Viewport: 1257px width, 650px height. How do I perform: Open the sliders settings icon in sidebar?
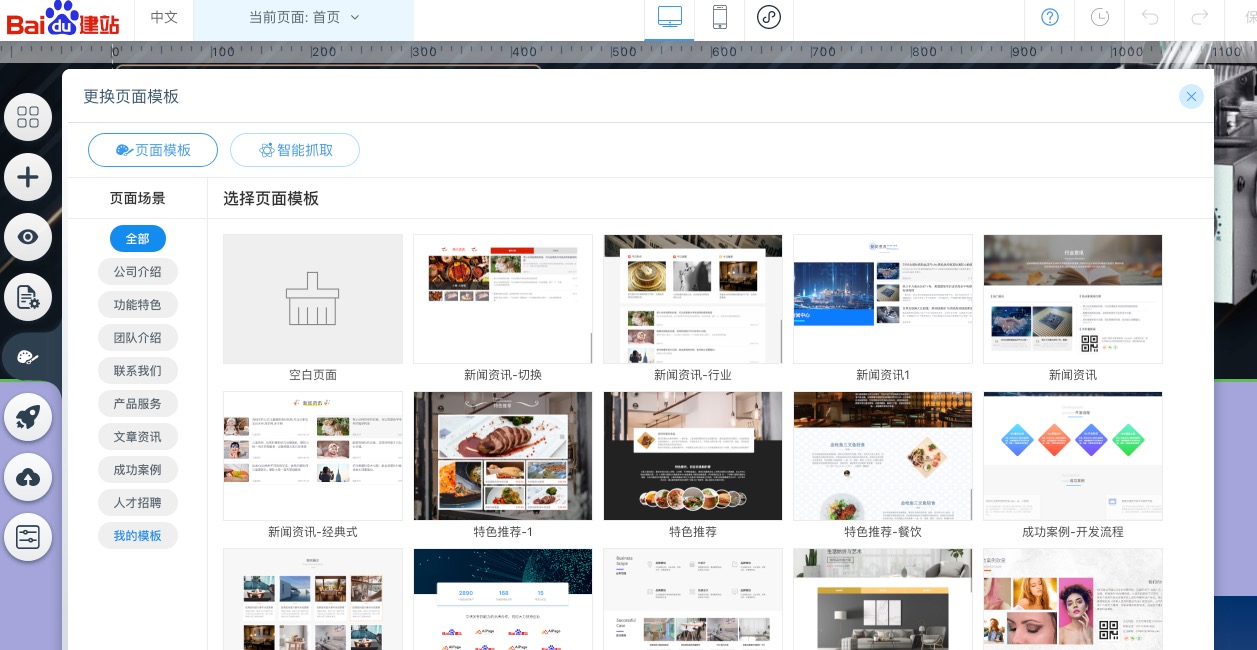28,538
